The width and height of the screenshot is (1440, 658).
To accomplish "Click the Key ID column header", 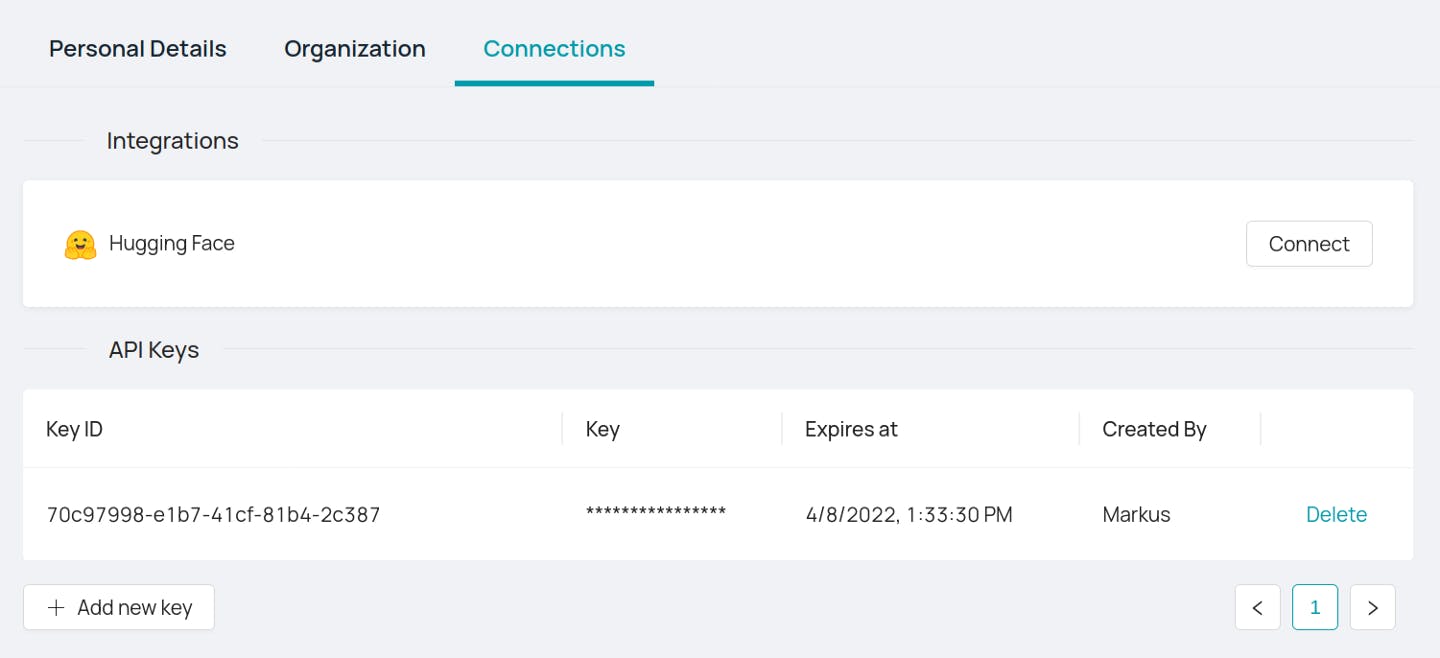I will (74, 429).
